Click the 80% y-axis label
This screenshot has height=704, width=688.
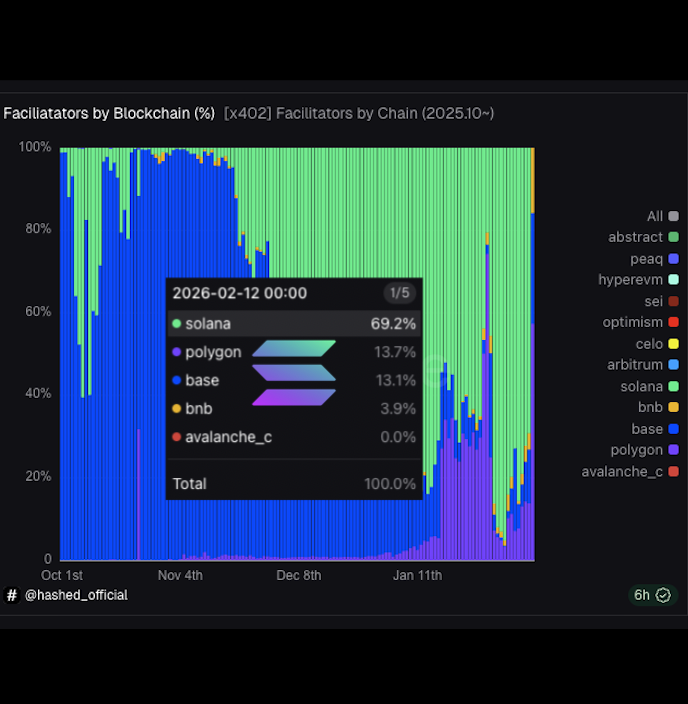point(38,229)
